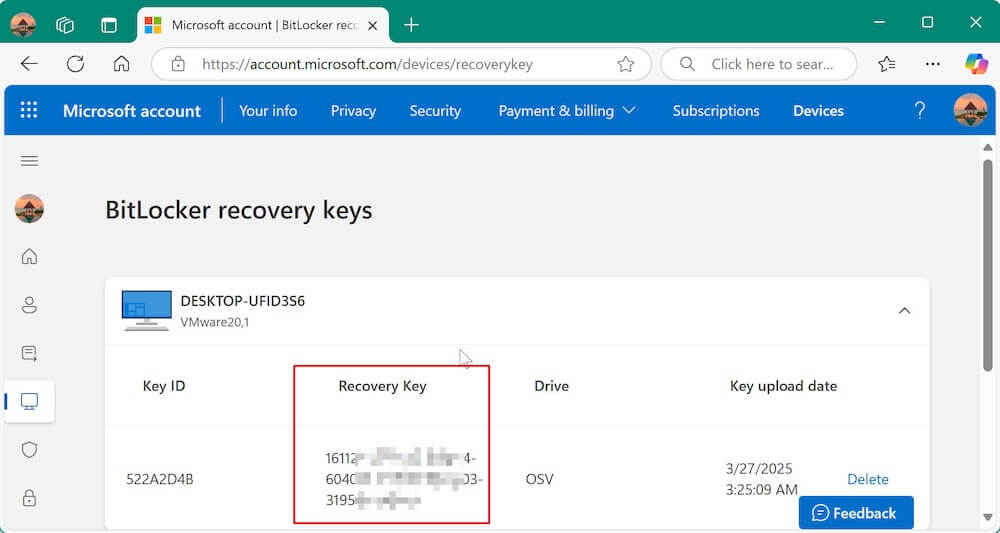
Task: Open Your info person icon in sidebar
Action: pyautogui.click(x=29, y=305)
